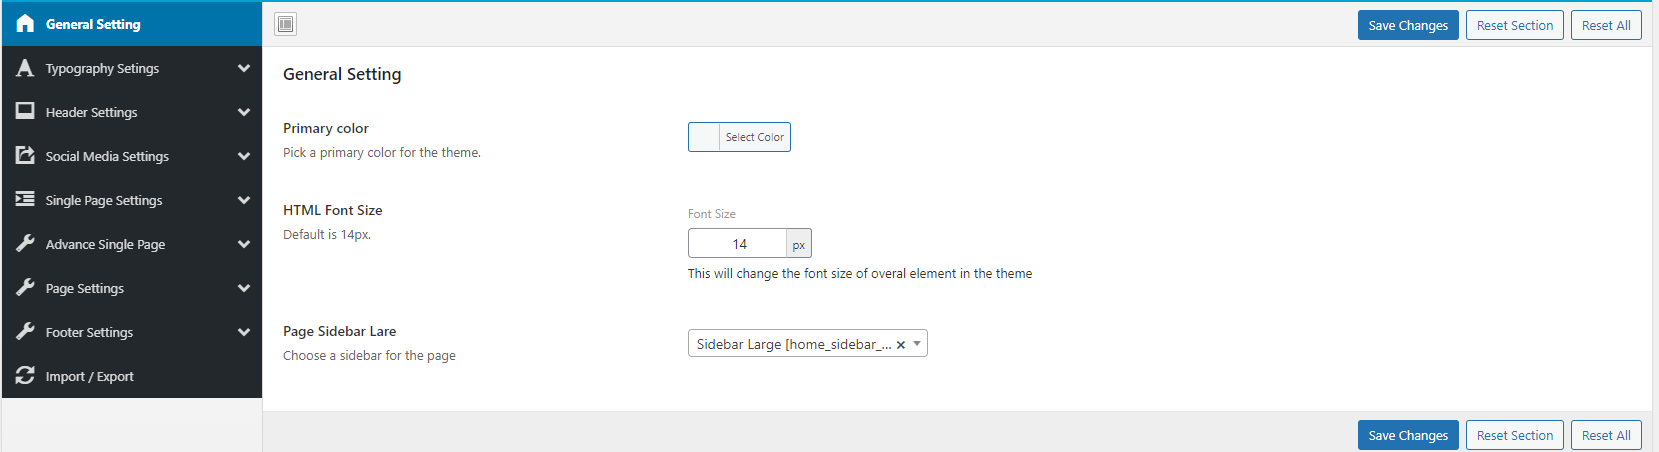Open the Page Sidebar Lare dropdown arrow
This screenshot has width=1659, height=452.
(x=917, y=344)
